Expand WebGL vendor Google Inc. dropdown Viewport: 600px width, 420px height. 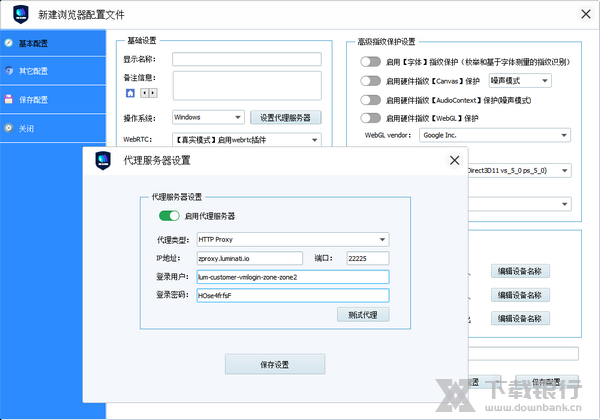click(495, 135)
